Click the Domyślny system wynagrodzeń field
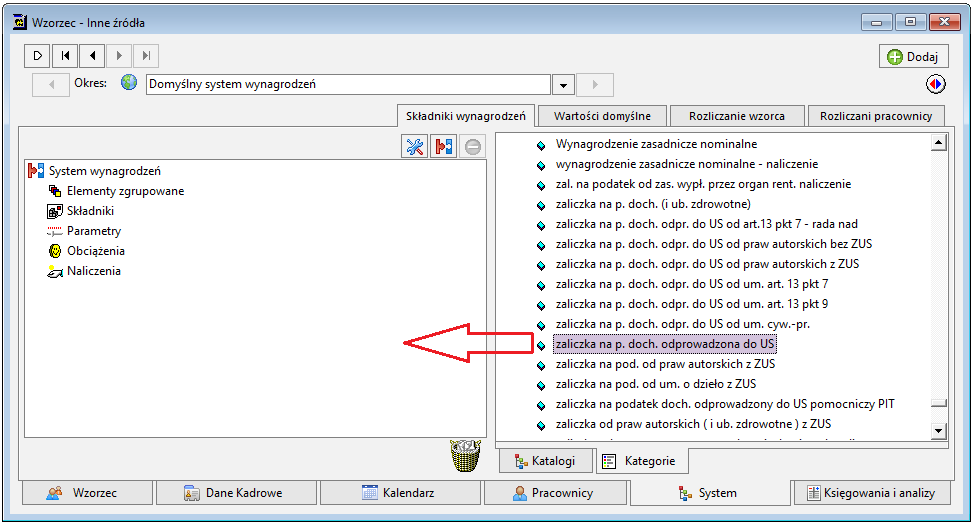This screenshot has height=526, width=974. (348, 84)
